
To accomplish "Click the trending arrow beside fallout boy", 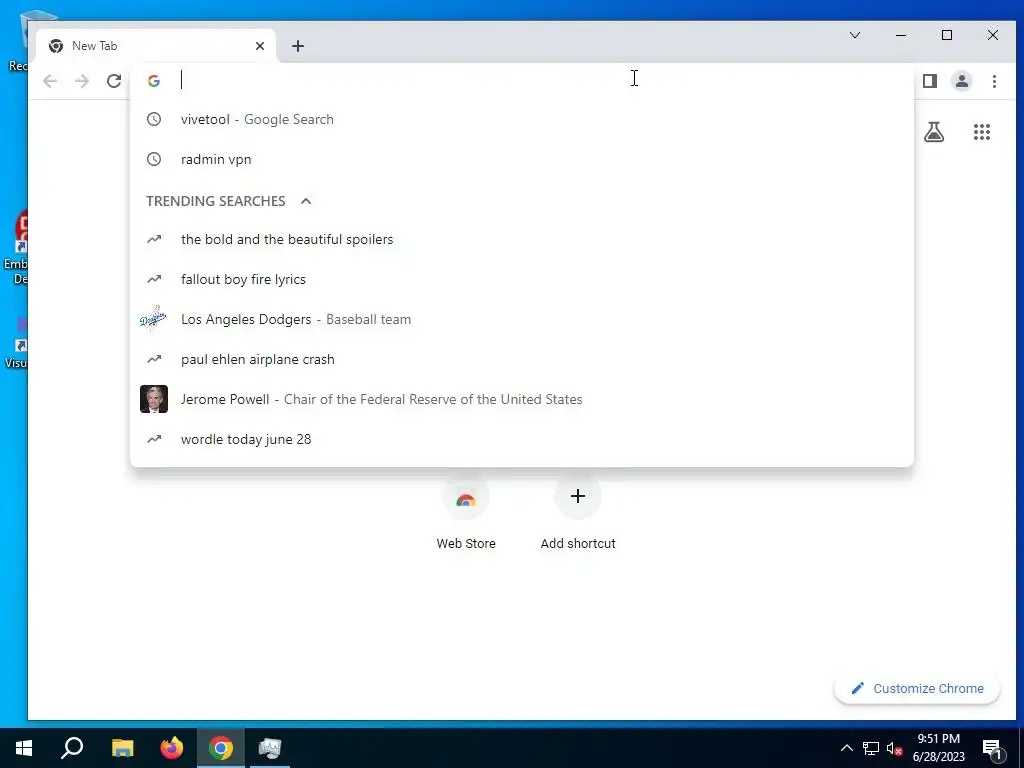I will pyautogui.click(x=154, y=280).
